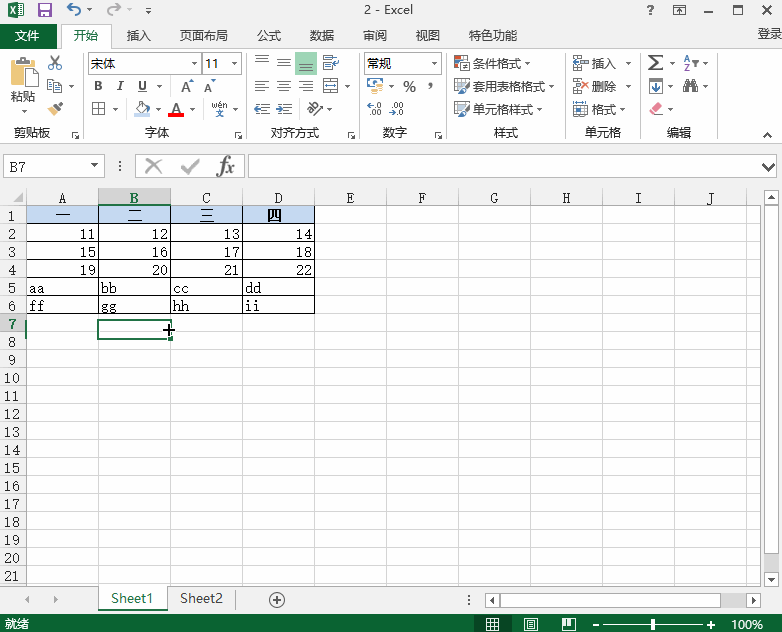Expand the formula bar chevron

768,167
